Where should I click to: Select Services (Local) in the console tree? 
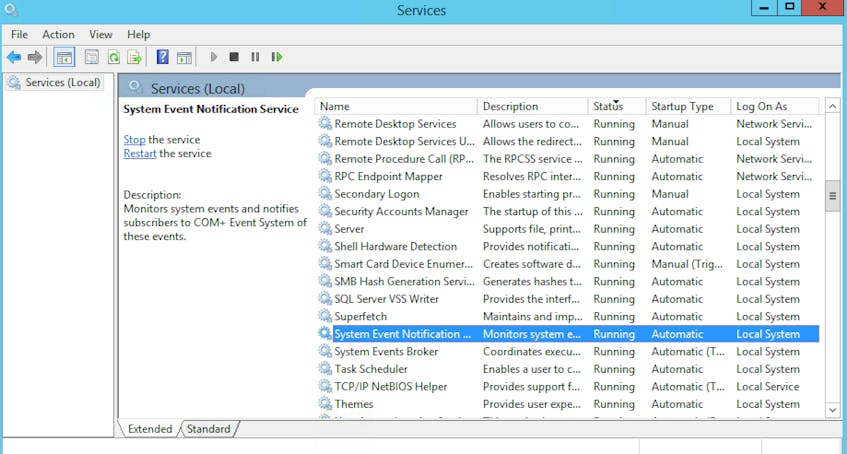(55, 83)
